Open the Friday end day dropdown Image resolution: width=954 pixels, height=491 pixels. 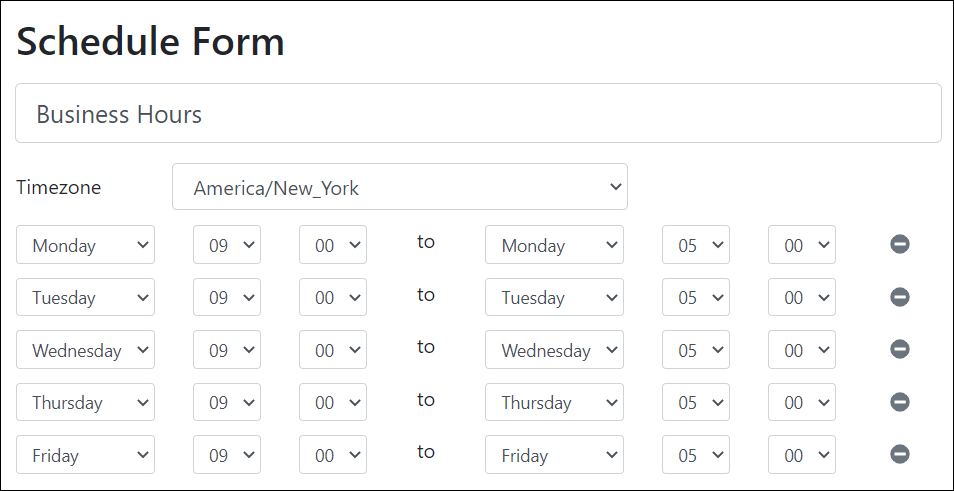pos(554,455)
